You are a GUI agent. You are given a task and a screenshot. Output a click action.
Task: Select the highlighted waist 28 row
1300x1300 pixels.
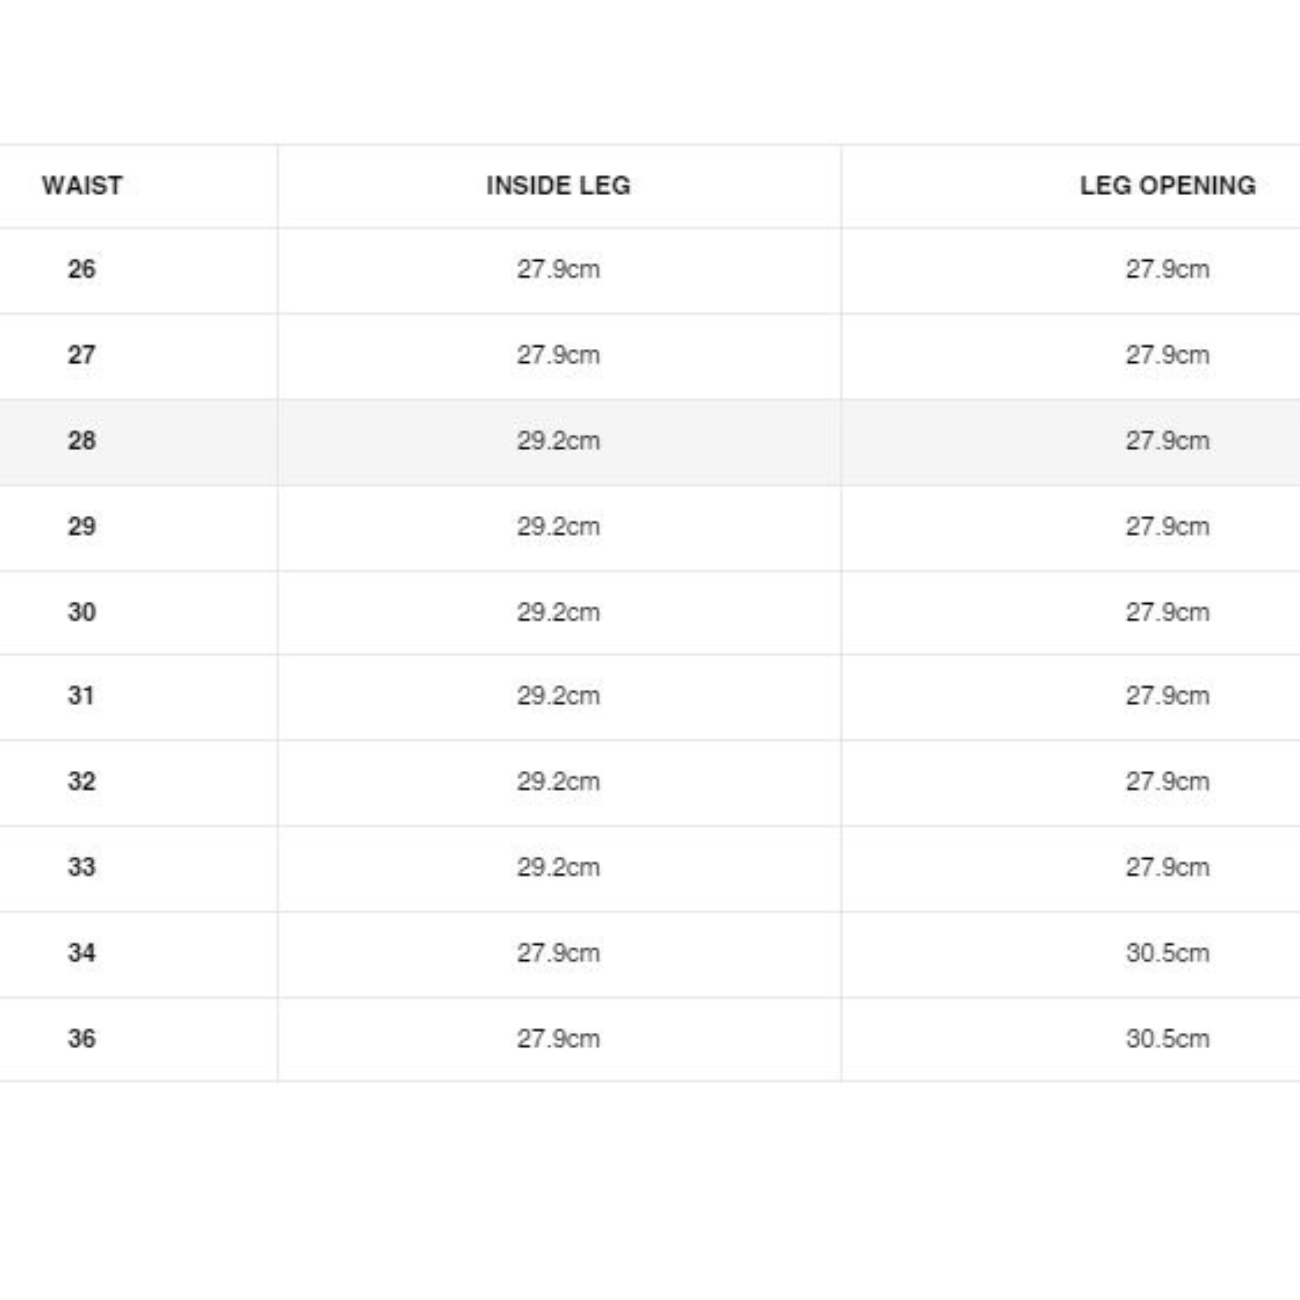[x=650, y=442]
